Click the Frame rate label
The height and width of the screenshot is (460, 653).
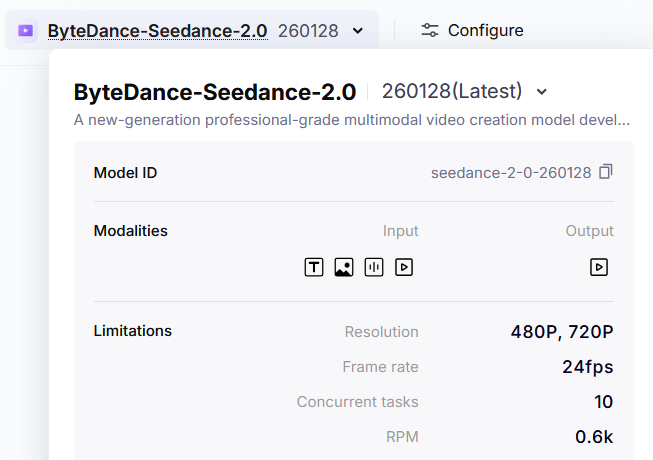click(x=381, y=367)
